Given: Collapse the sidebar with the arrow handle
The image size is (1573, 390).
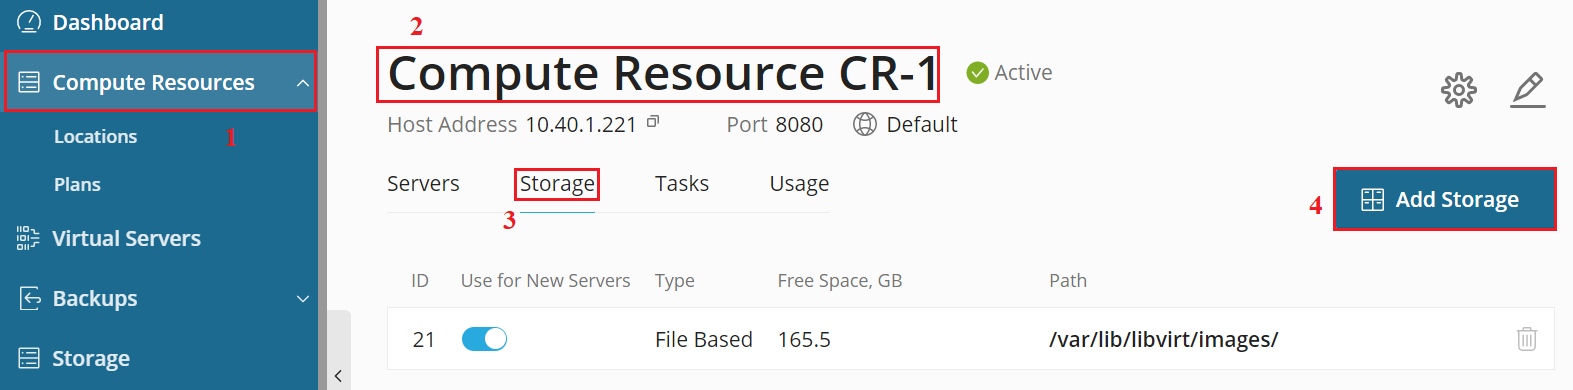Looking at the screenshot, I should 339,376.
